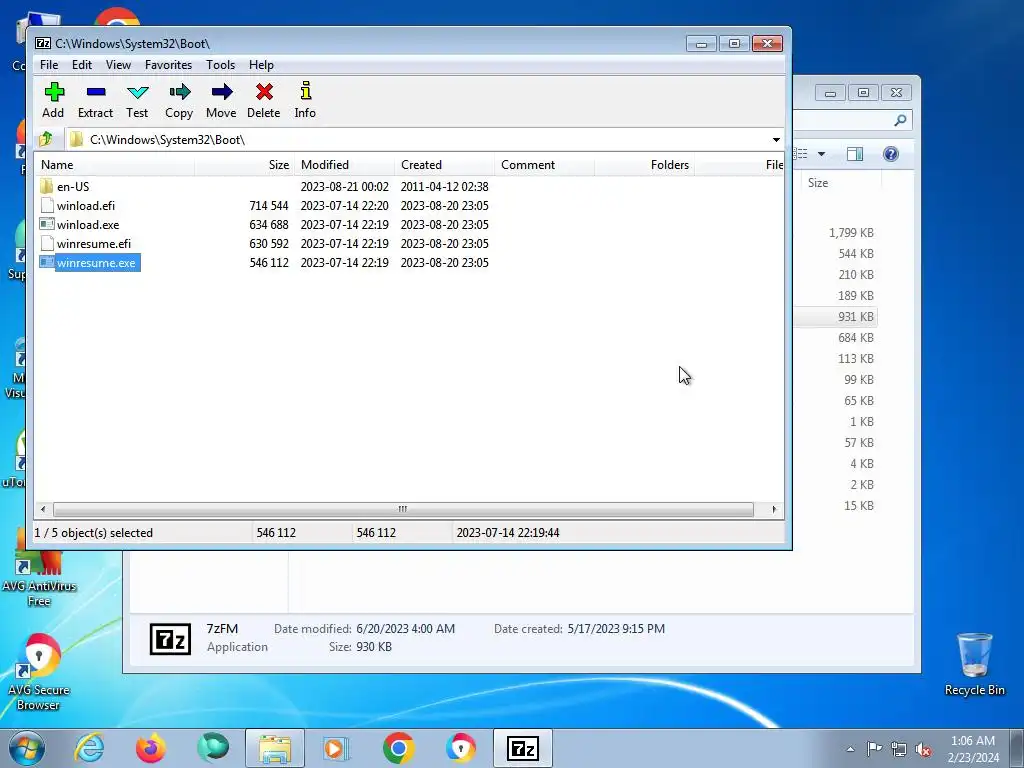1024x768 pixels.
Task: Click the Copy toolbar icon
Action: [x=179, y=100]
